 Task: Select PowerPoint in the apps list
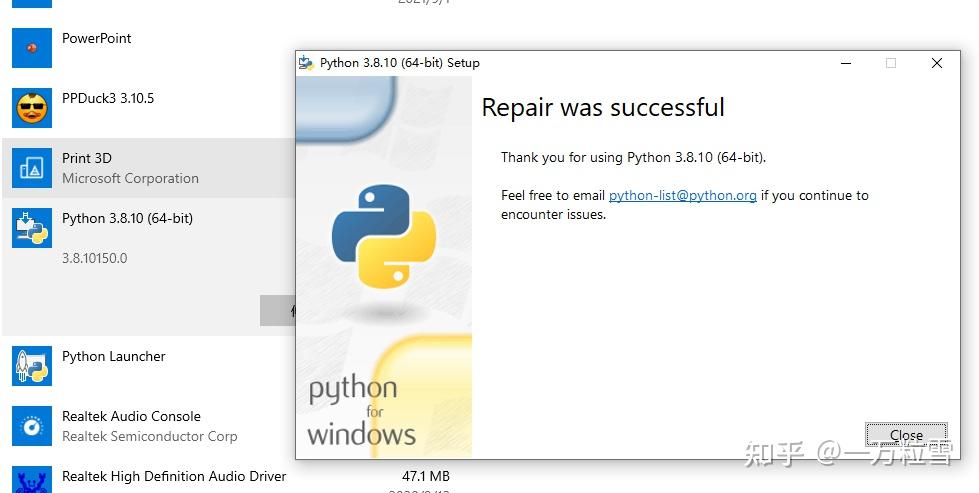97,38
